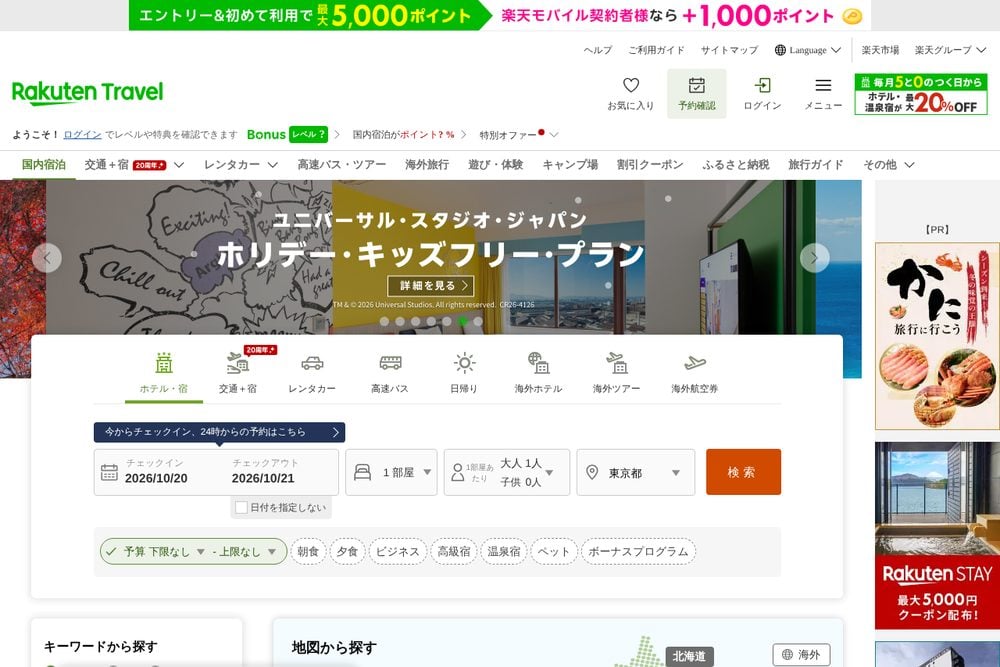Open the 上限なし maximum budget dropdown
The image size is (1000, 667).
(x=244, y=552)
